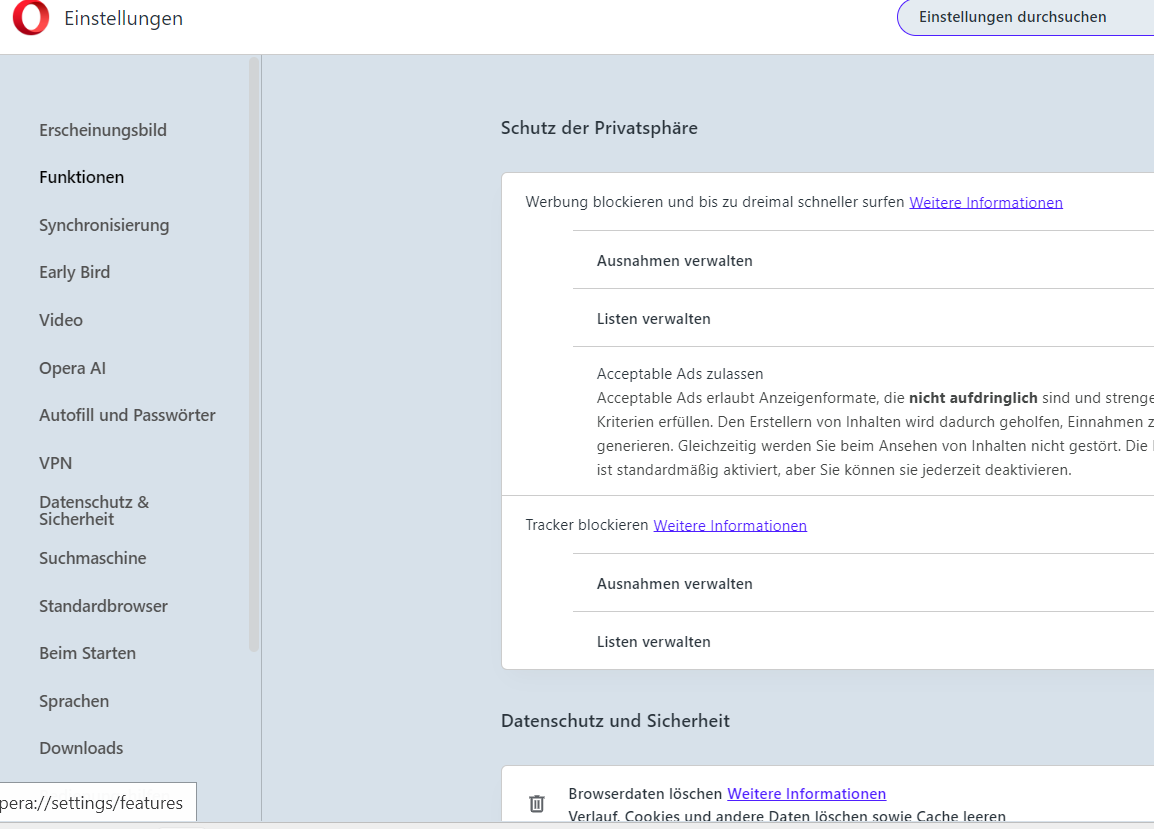Open the Downloads settings section

tap(81, 748)
